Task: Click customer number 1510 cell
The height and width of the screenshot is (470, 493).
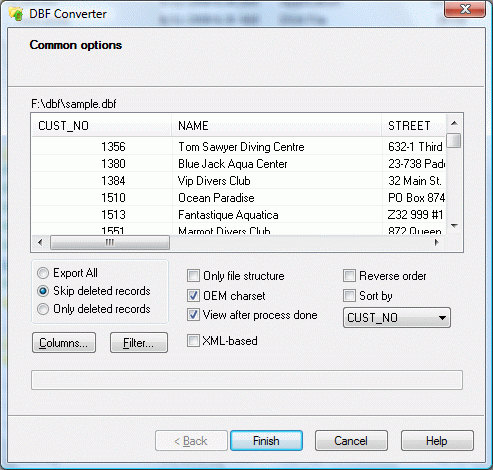Action: click(102, 198)
